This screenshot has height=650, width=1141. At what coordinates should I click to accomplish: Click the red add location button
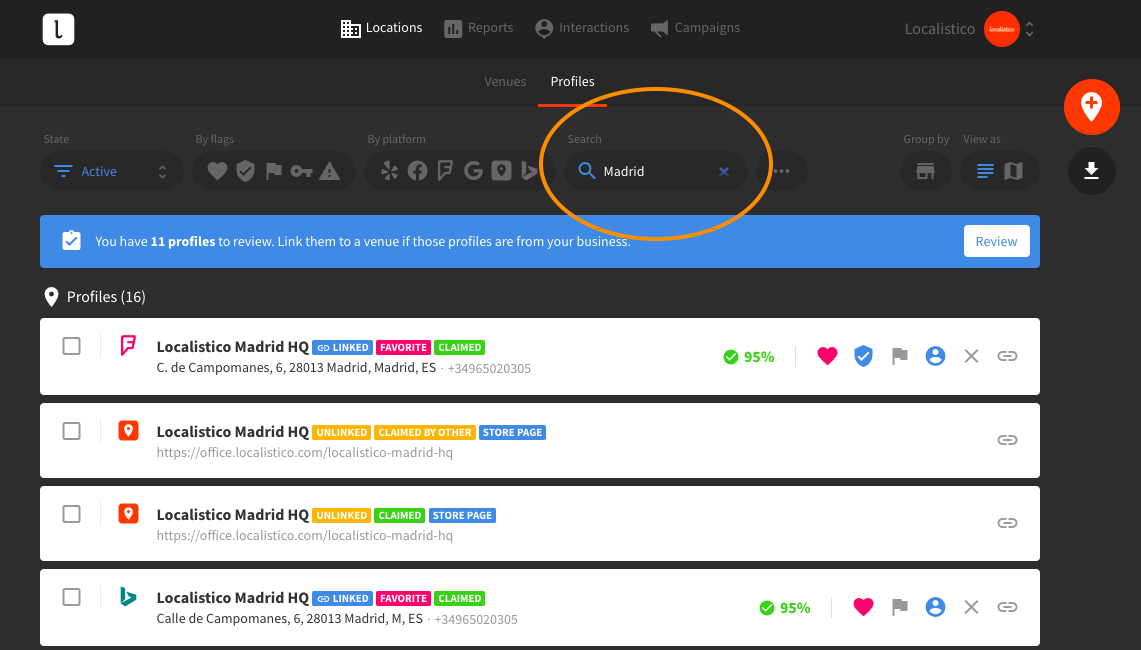[1092, 107]
